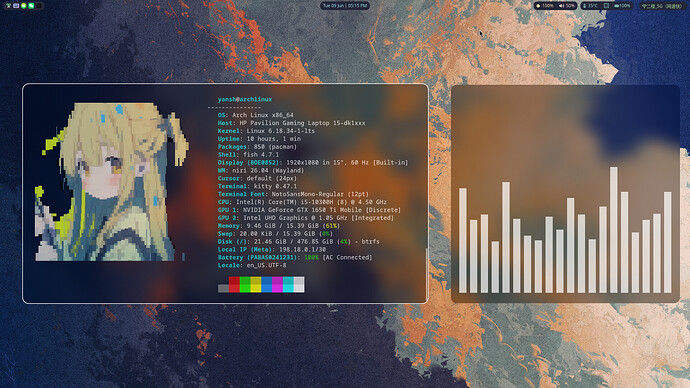
Task: Click the "Battery (PABAS0241231)" line
Action: 295,258
